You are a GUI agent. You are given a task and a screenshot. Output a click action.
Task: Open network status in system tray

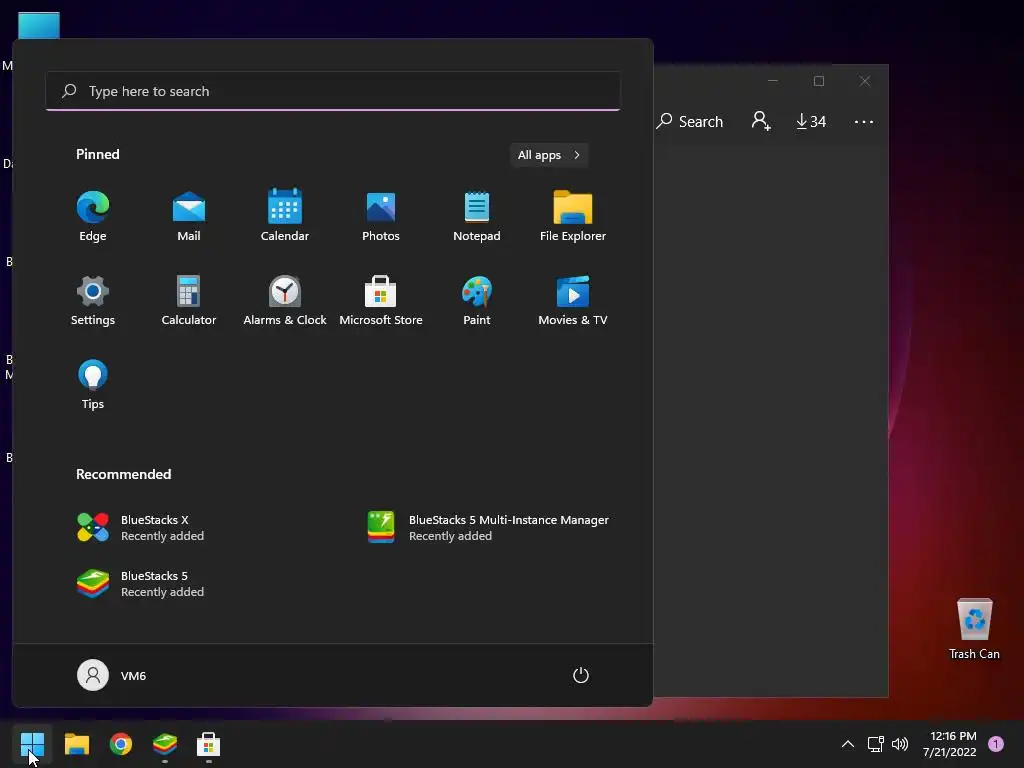tap(875, 744)
